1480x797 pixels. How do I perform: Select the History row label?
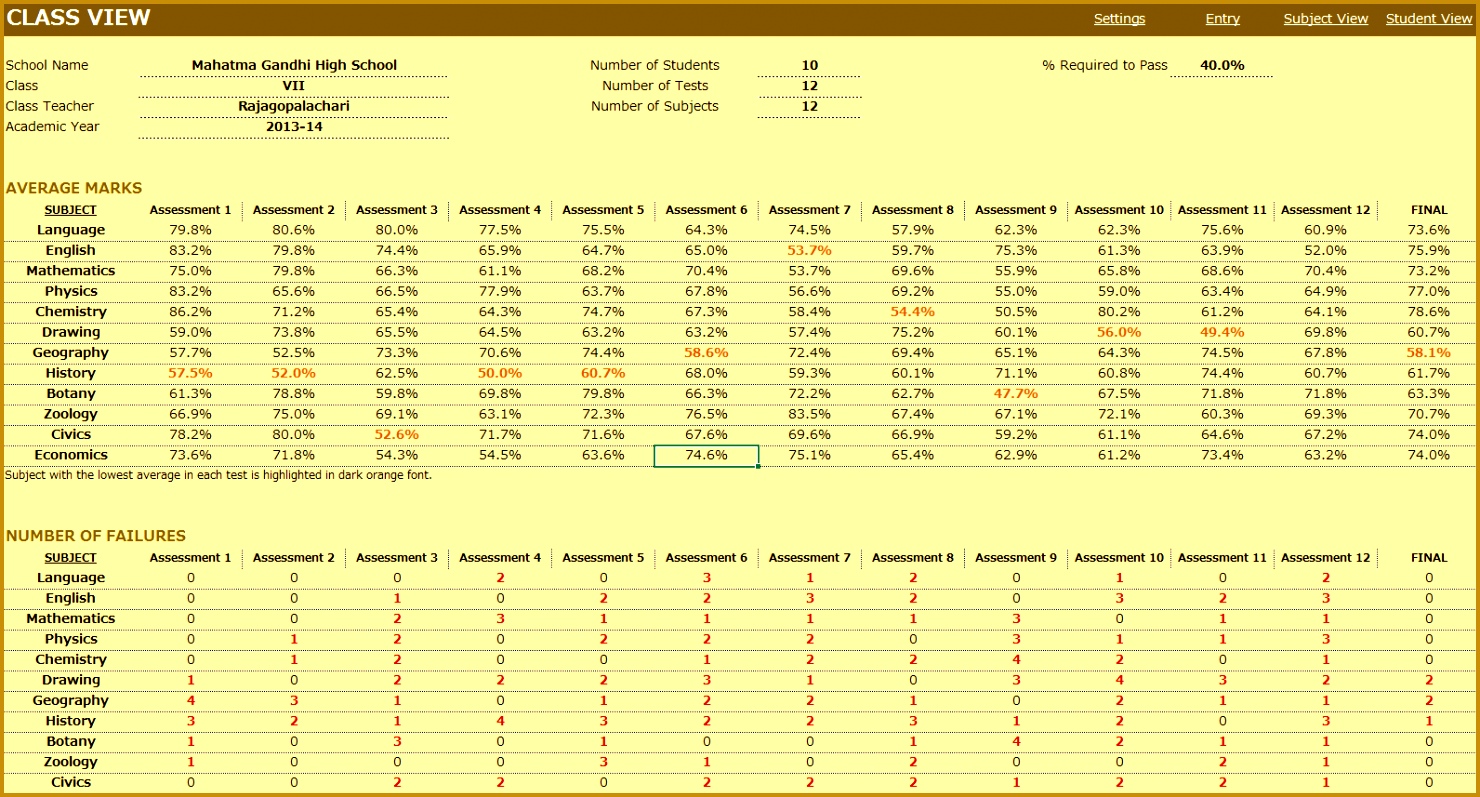click(70, 372)
